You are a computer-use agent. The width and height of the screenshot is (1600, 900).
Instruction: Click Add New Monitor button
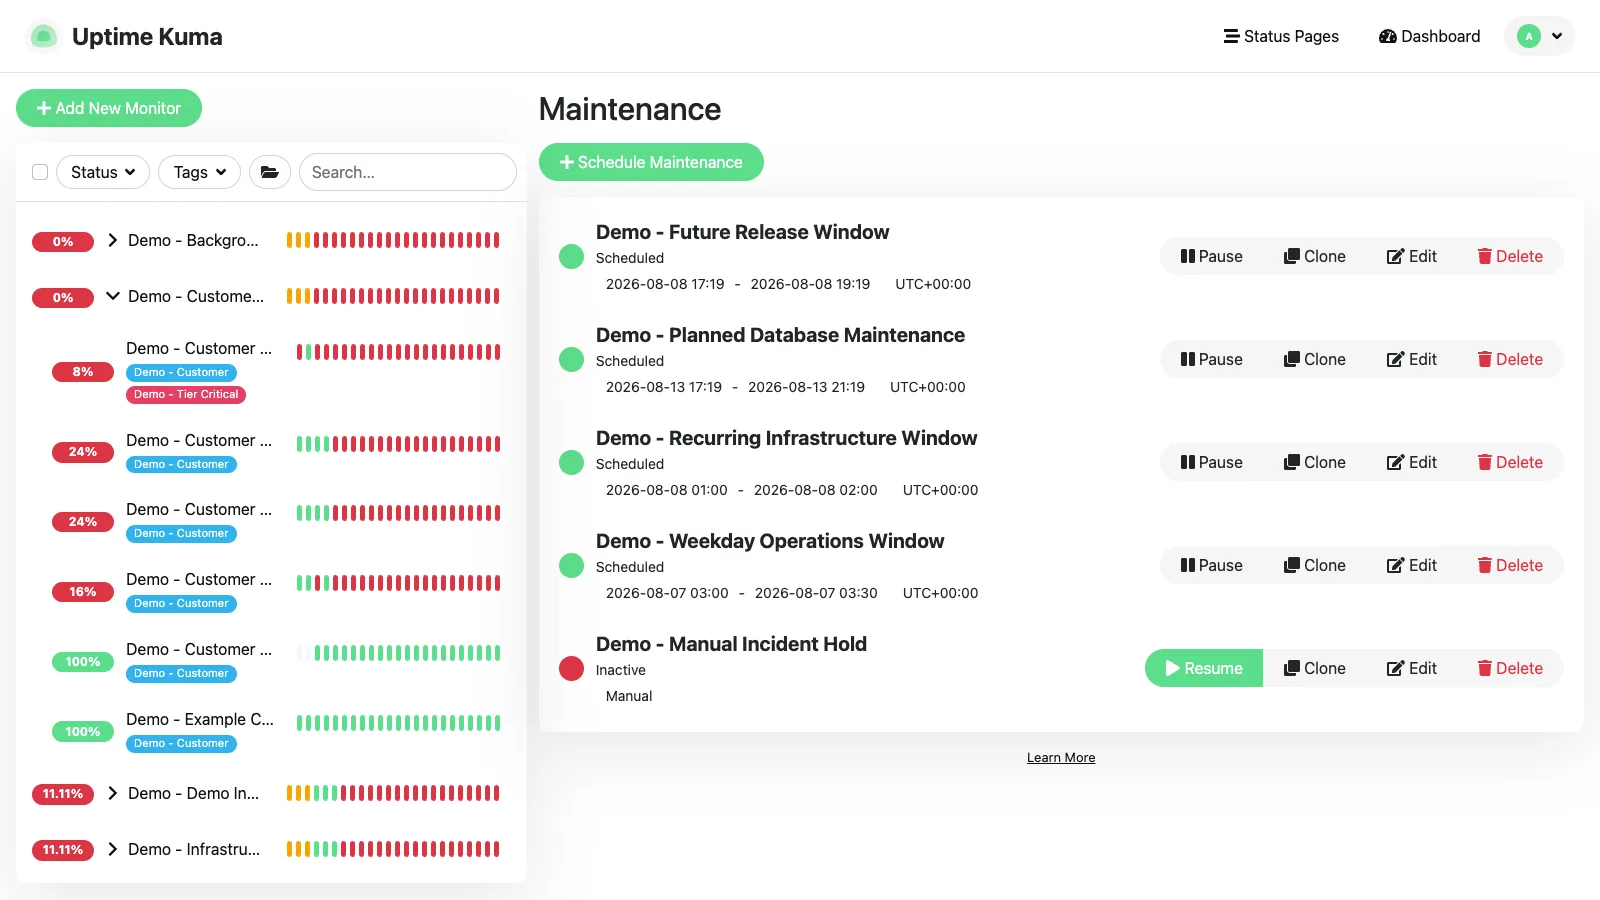pyautogui.click(x=109, y=108)
